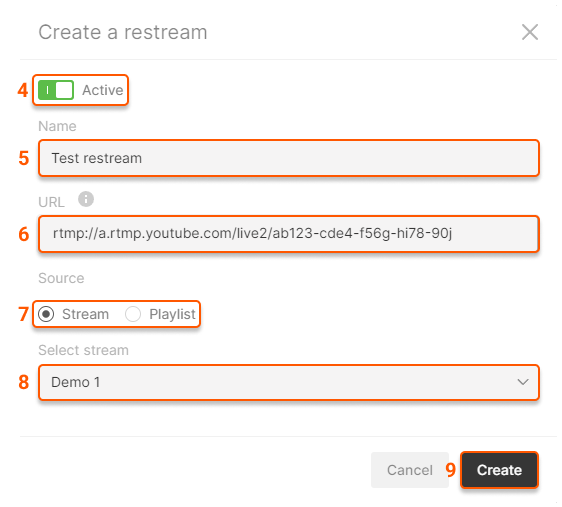Open the Select stream dropdown
The width and height of the screenshot is (562, 507).
pyautogui.click(x=289, y=382)
